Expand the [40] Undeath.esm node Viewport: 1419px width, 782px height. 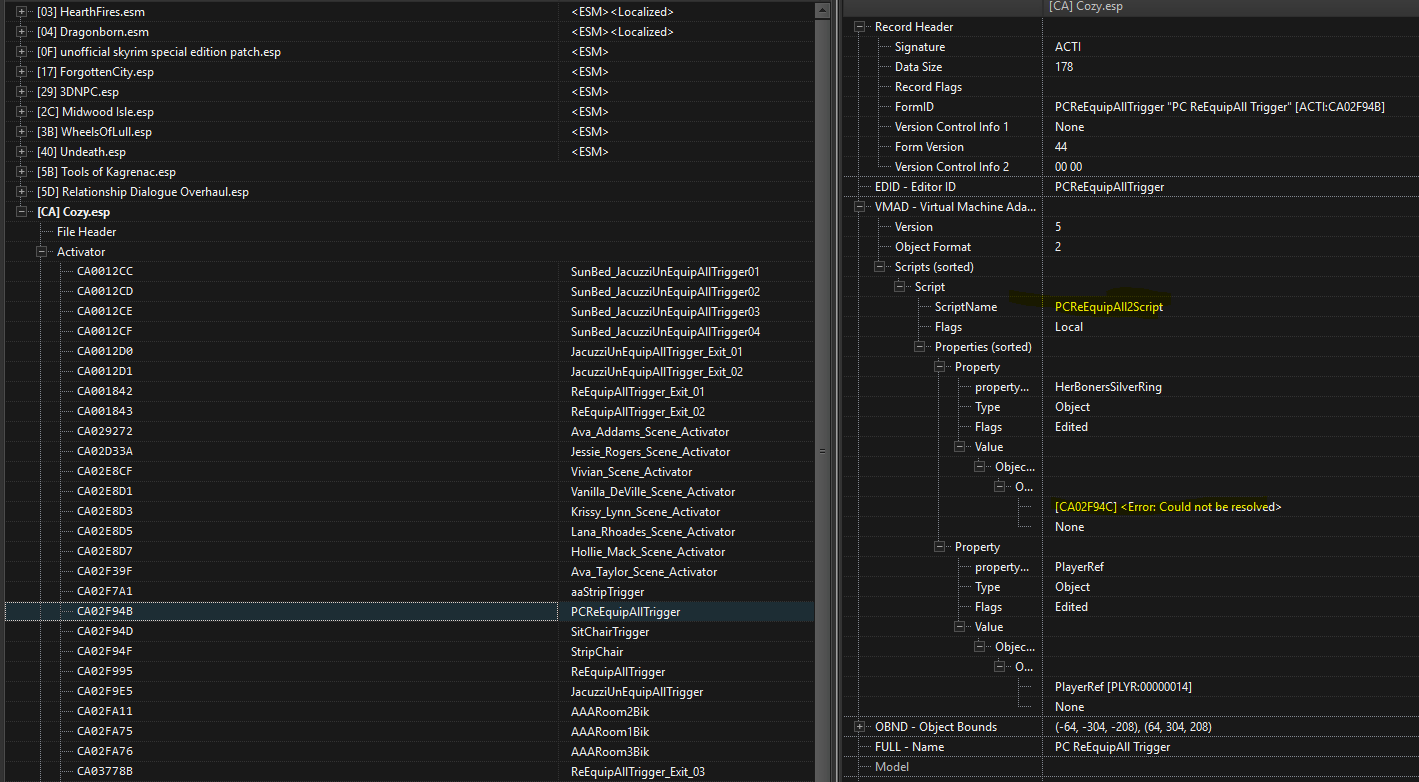(x=22, y=152)
